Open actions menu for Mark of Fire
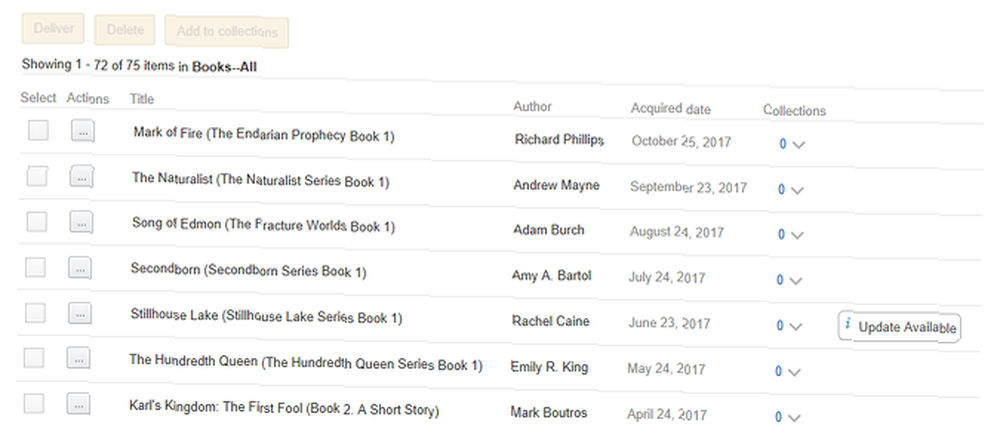Image resolution: width=1000 pixels, height=444 pixels. [x=83, y=131]
